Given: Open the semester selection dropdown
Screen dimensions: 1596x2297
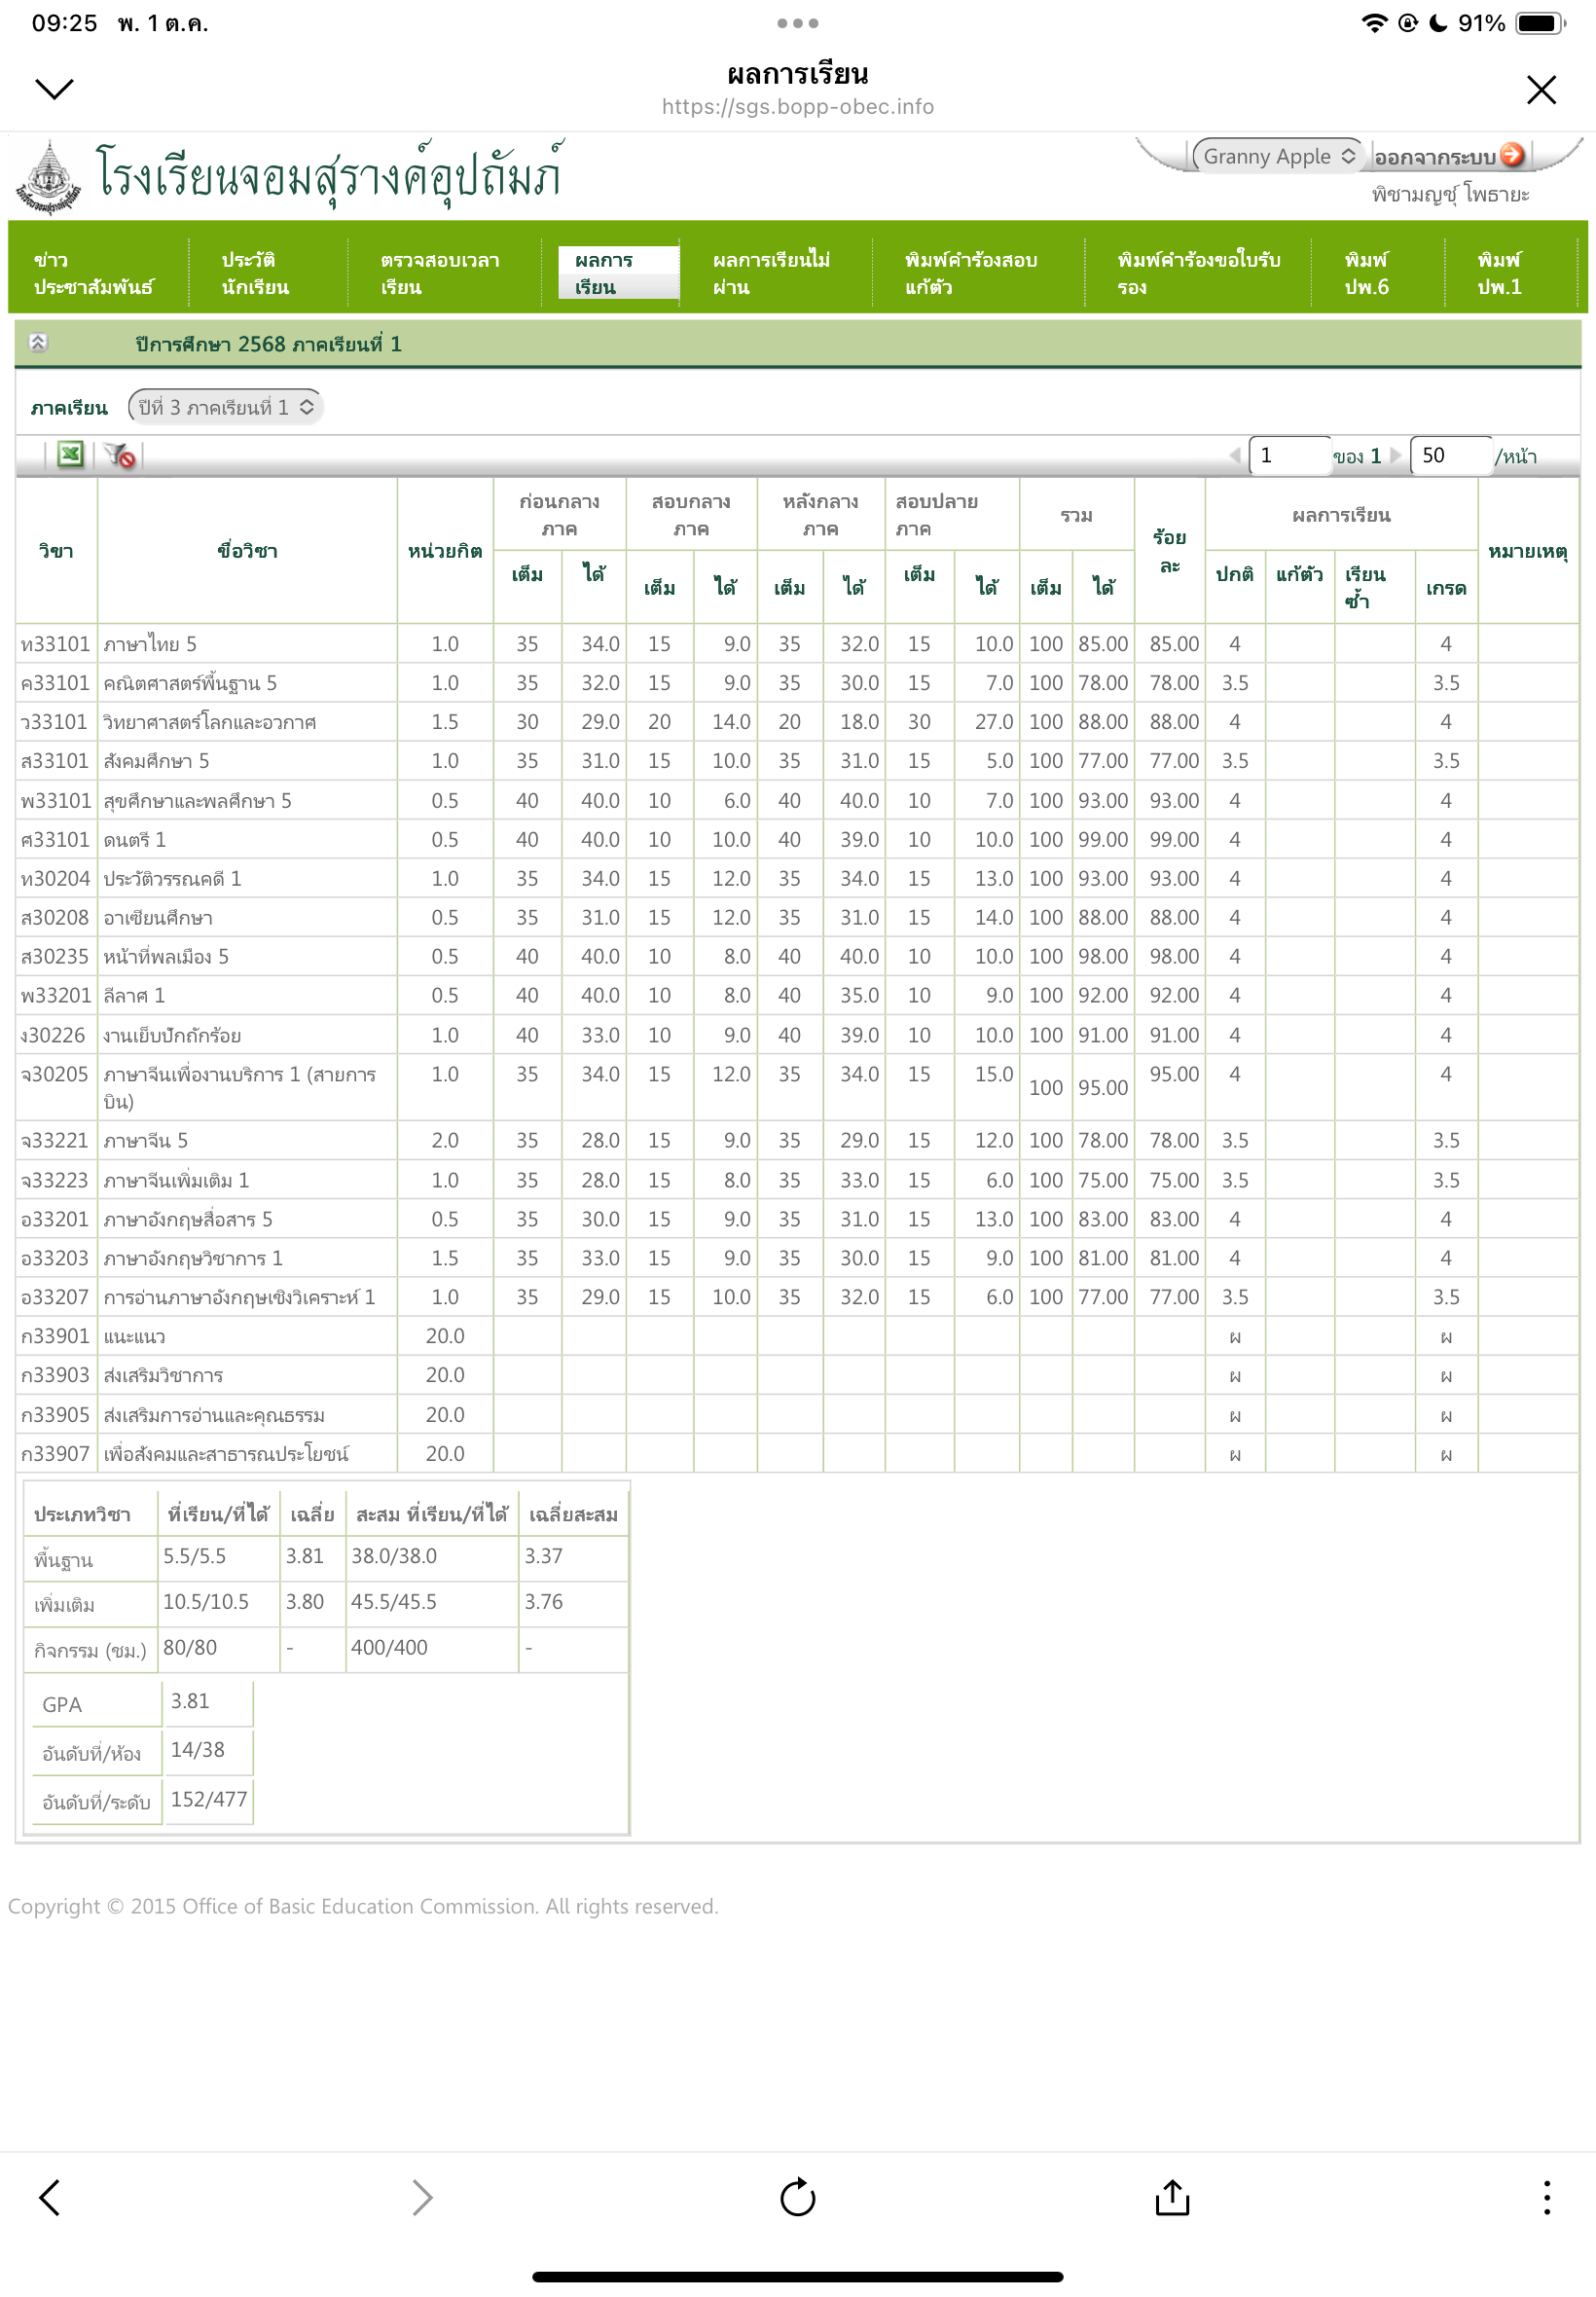Looking at the screenshot, I should click(x=225, y=407).
